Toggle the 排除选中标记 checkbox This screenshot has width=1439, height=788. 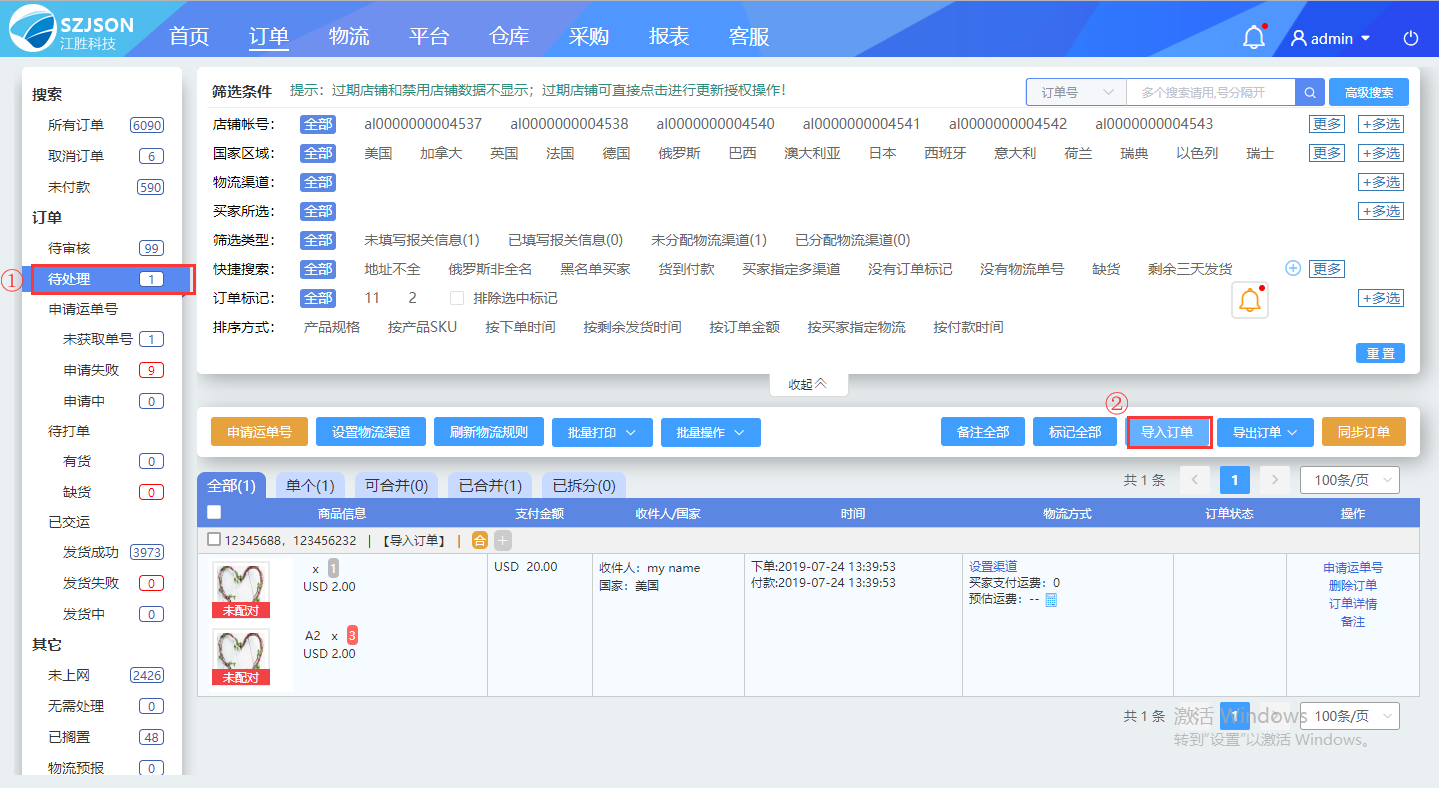click(x=457, y=298)
